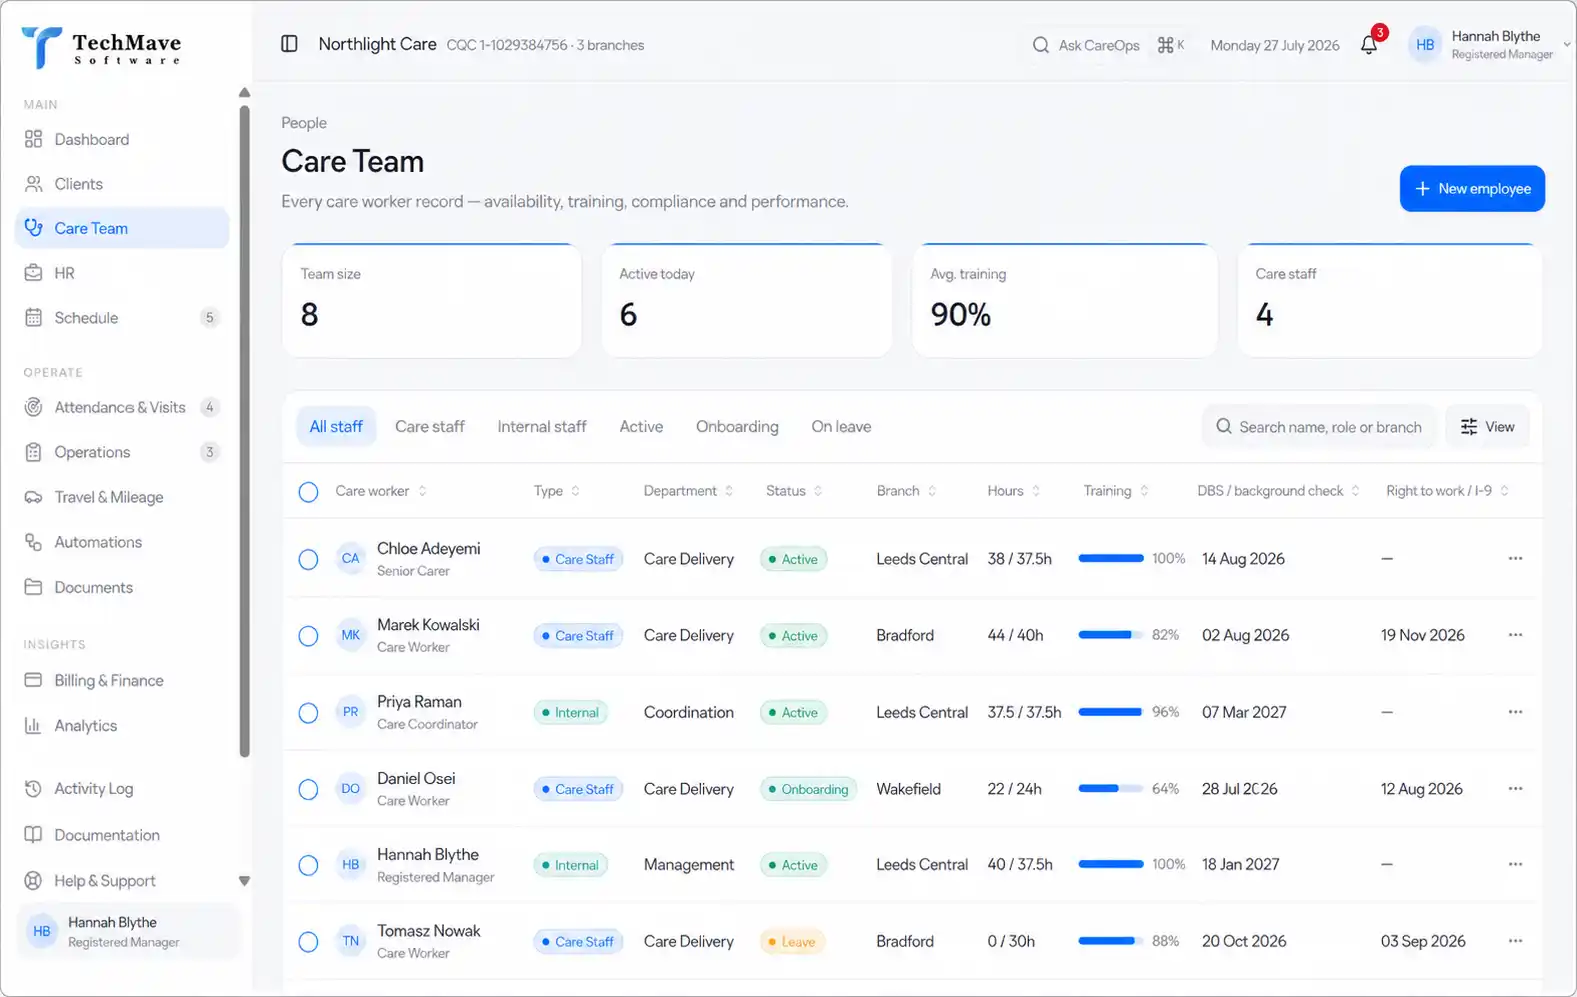Sort by the Care worker column

(x=381, y=491)
